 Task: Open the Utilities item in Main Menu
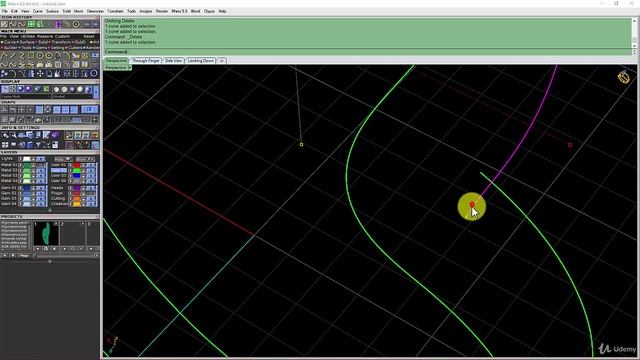(28, 36)
